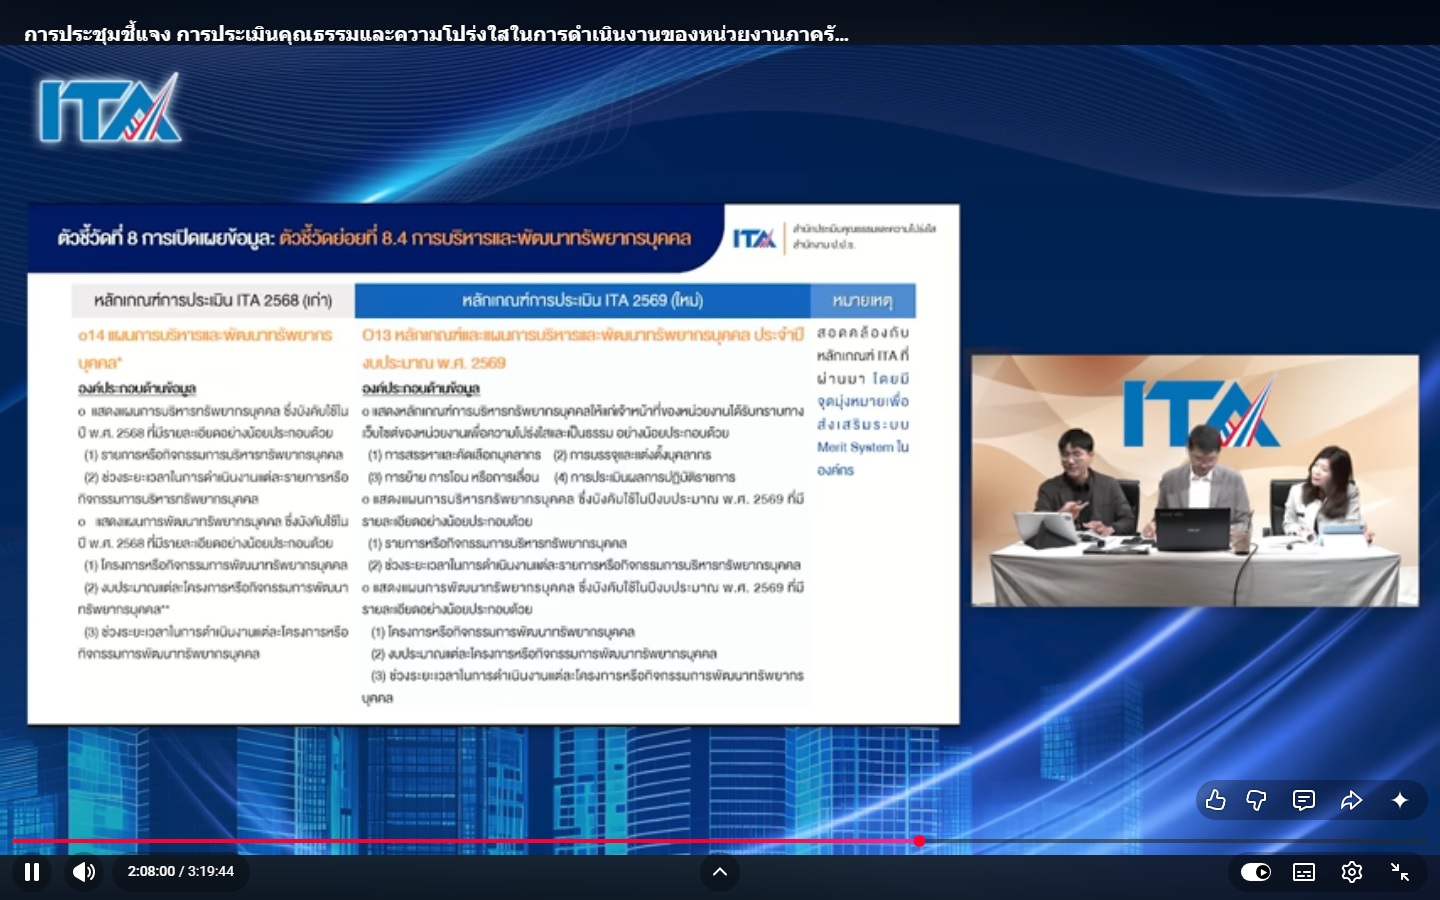Expand the upward chevron for more videos
Screen dimensions: 1440x900
[719, 872]
